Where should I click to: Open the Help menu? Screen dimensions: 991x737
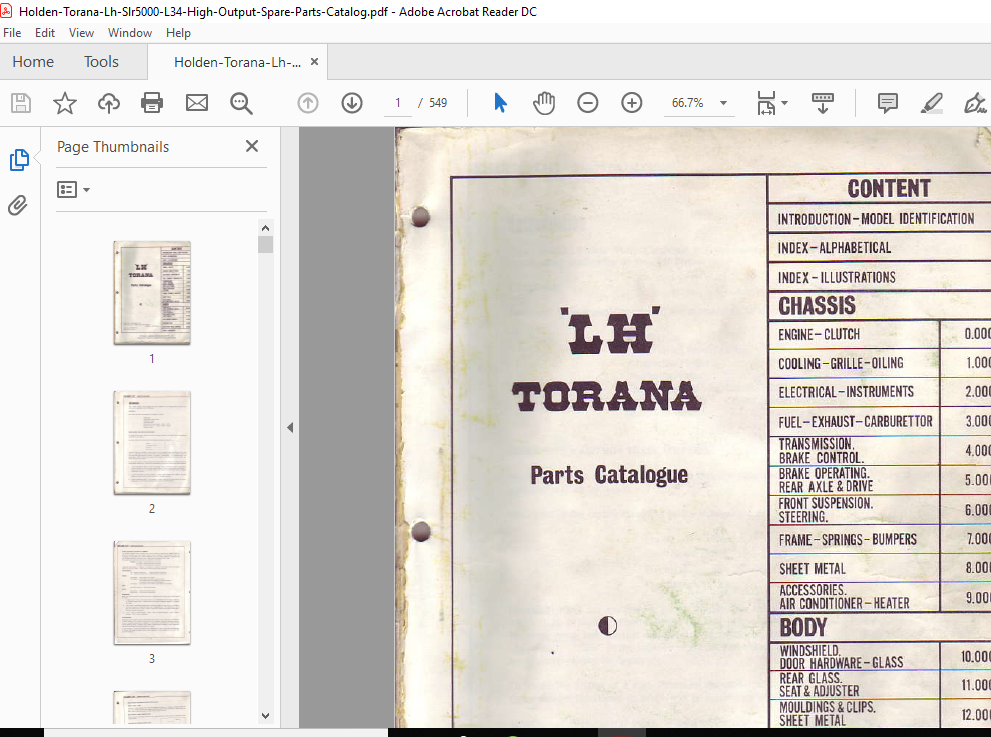point(178,33)
